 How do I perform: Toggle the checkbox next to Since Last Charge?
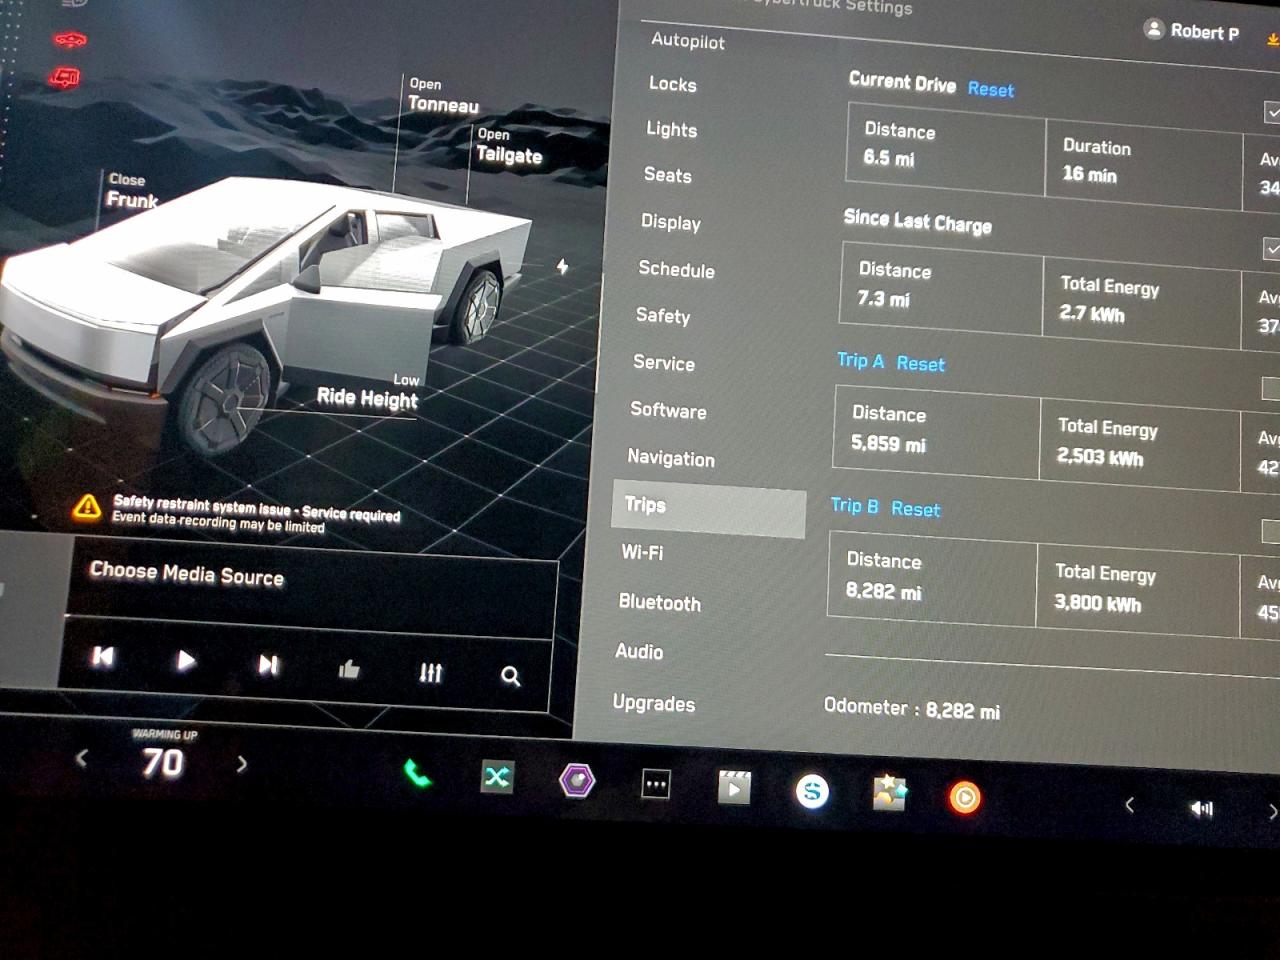(1273, 248)
